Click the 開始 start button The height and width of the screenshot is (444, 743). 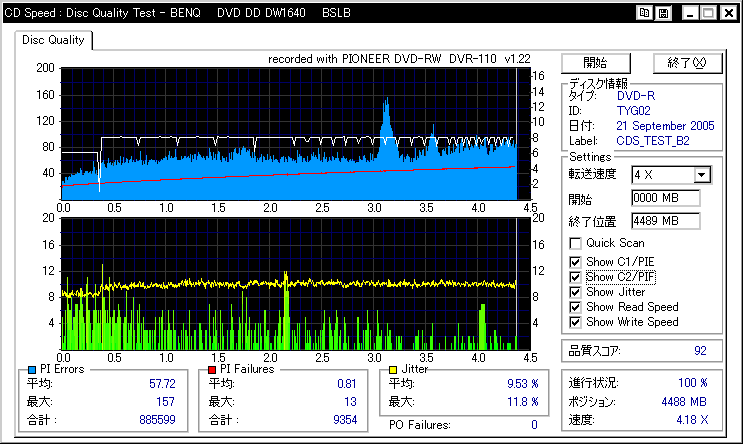(x=596, y=63)
